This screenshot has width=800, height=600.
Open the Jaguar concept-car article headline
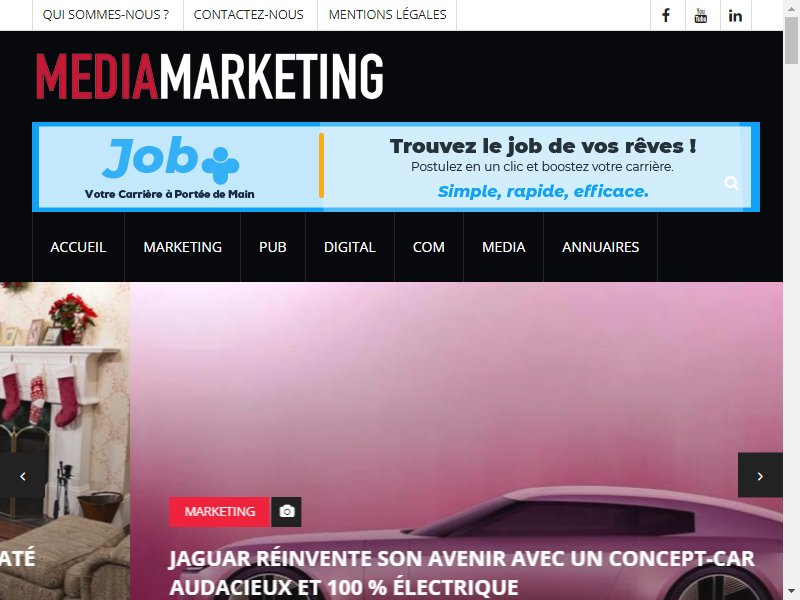(462, 572)
